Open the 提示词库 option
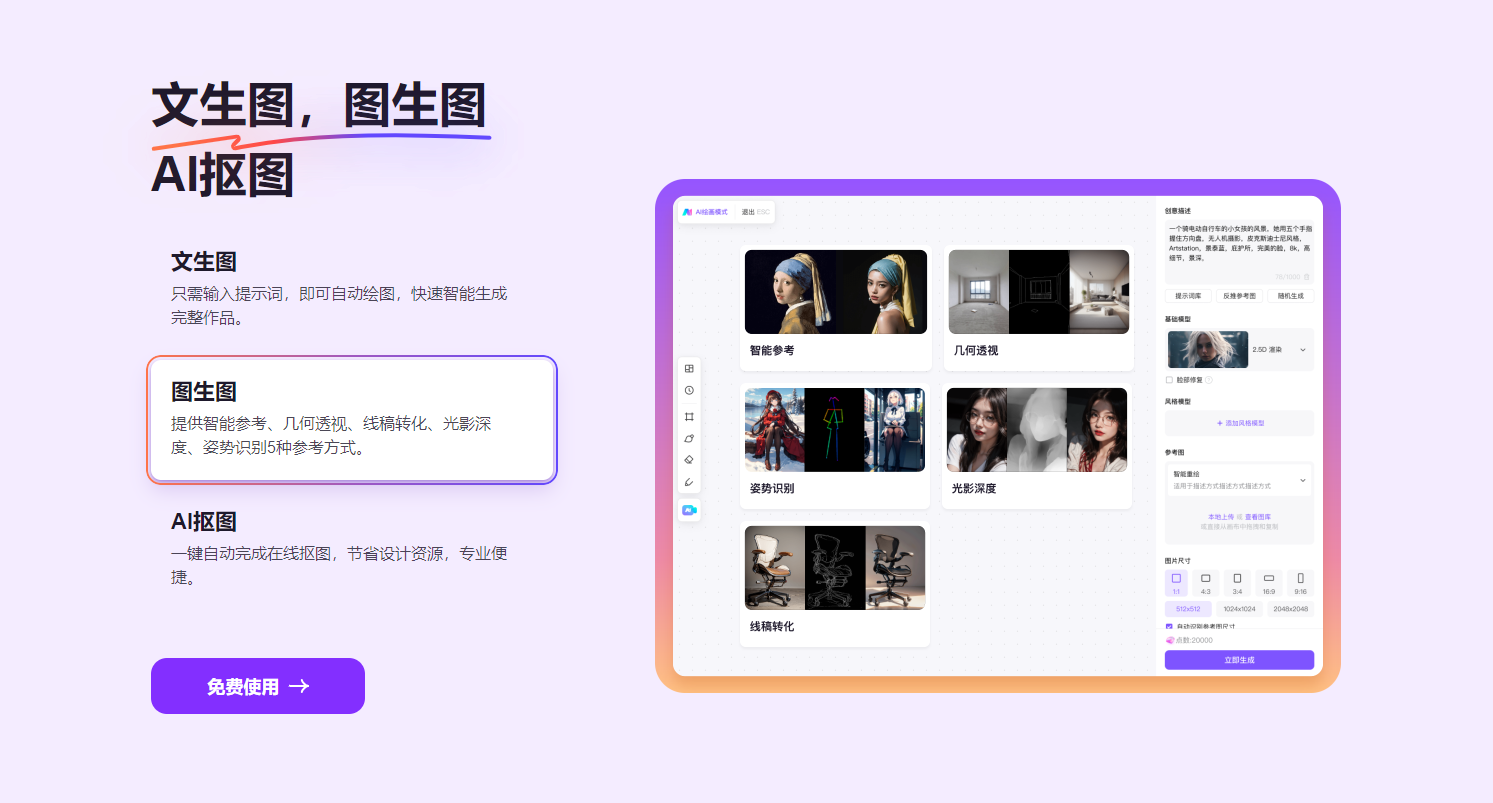The width and height of the screenshot is (1493, 803). click(1189, 296)
